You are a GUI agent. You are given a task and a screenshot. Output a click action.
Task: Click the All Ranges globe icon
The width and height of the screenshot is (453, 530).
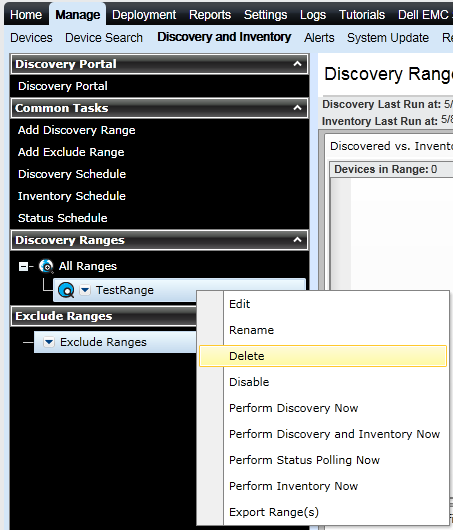pyautogui.click(x=46, y=266)
